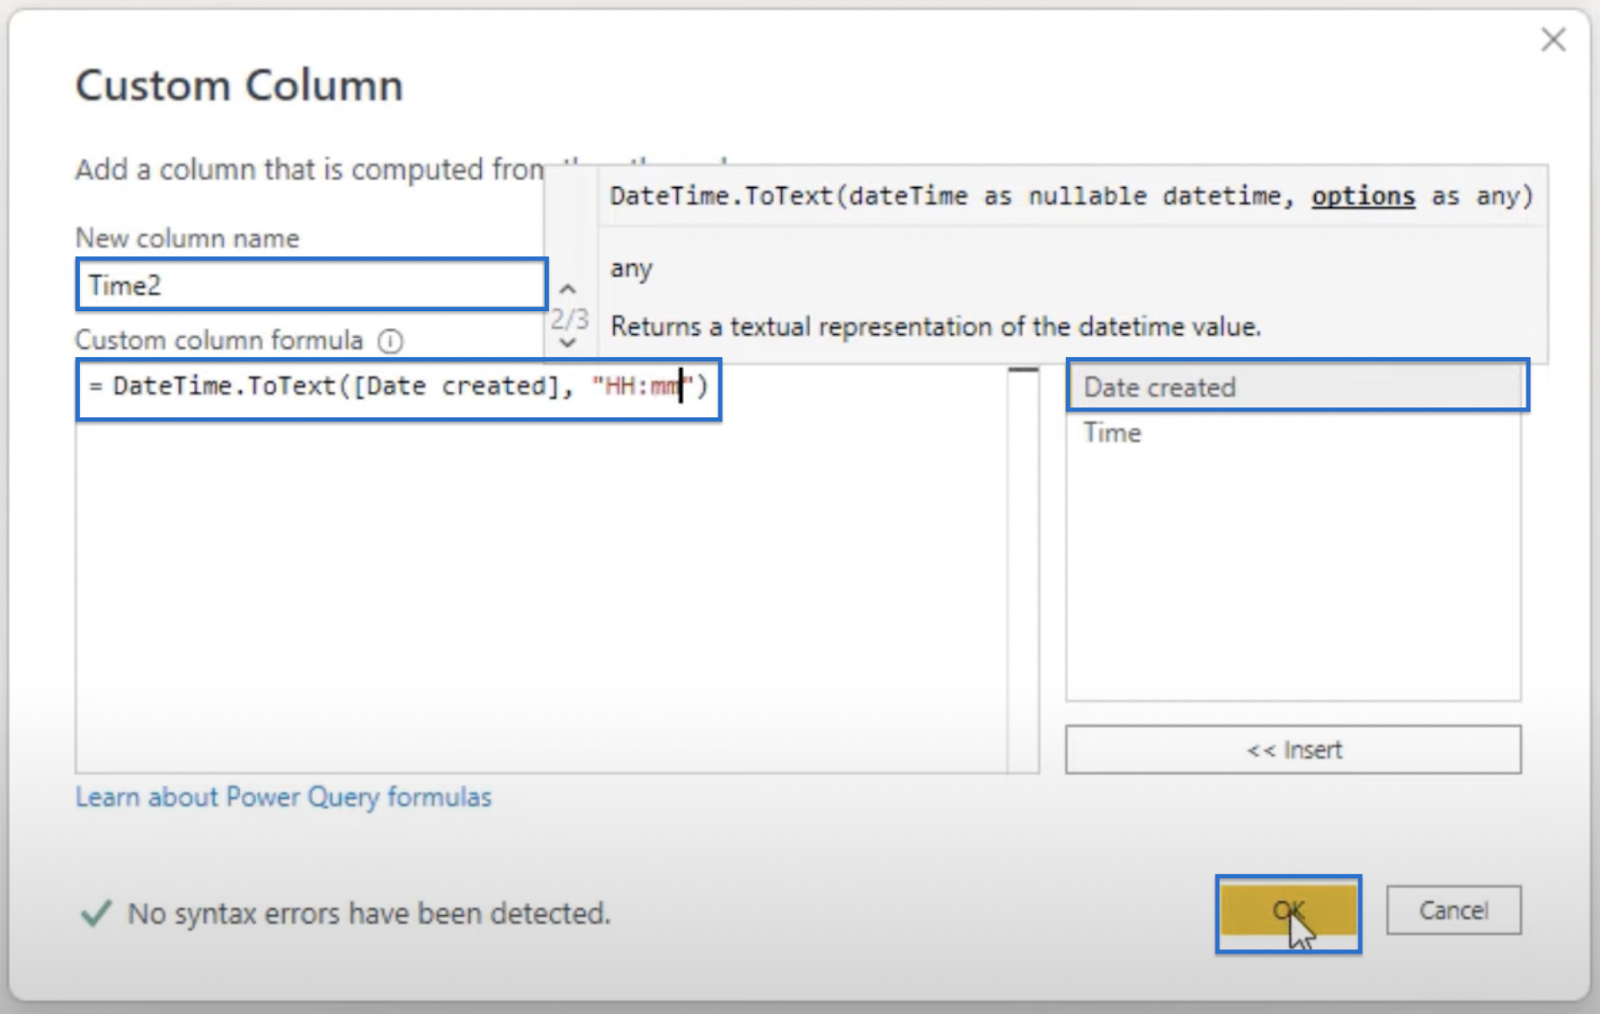Select Time in available columns list

[1293, 433]
